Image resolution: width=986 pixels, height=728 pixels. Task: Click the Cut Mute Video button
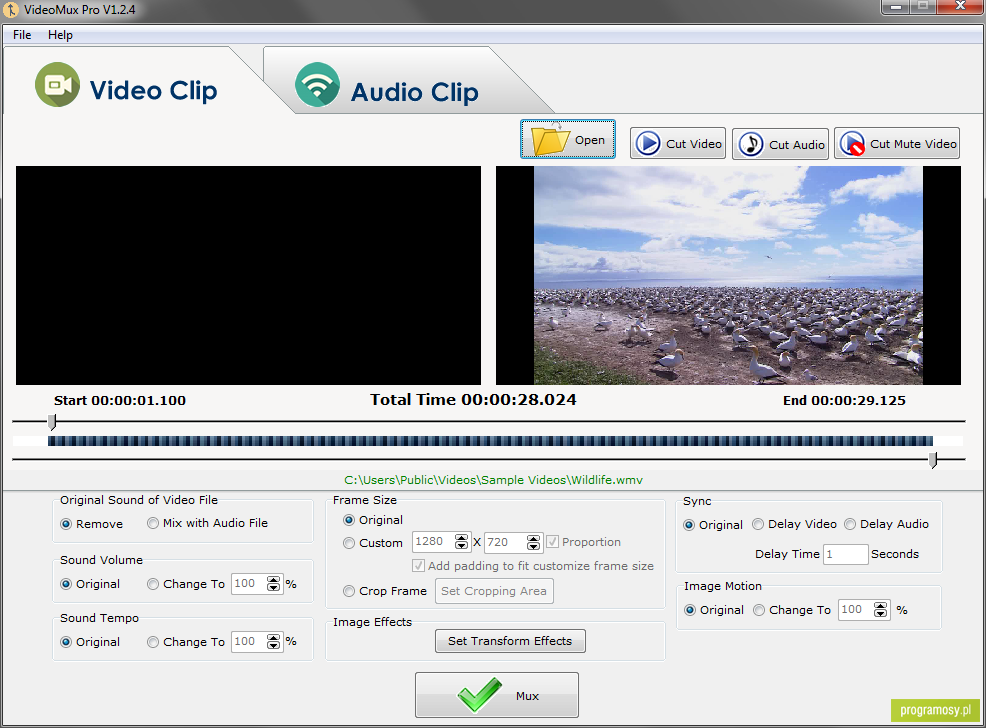[x=897, y=143]
